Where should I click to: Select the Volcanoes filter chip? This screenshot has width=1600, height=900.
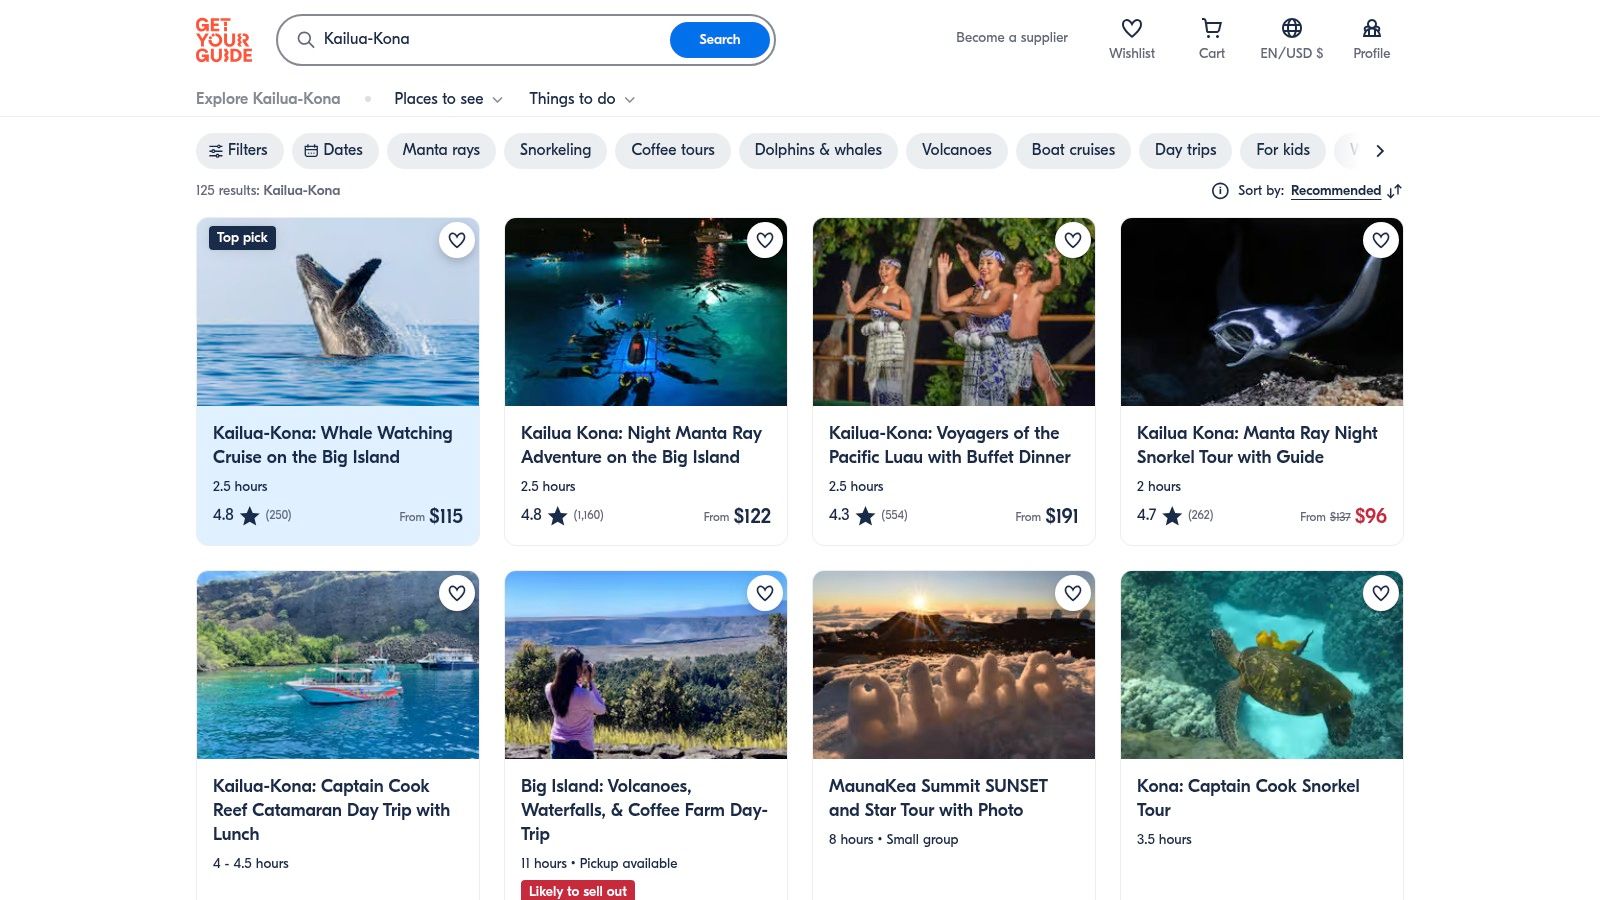click(x=956, y=150)
